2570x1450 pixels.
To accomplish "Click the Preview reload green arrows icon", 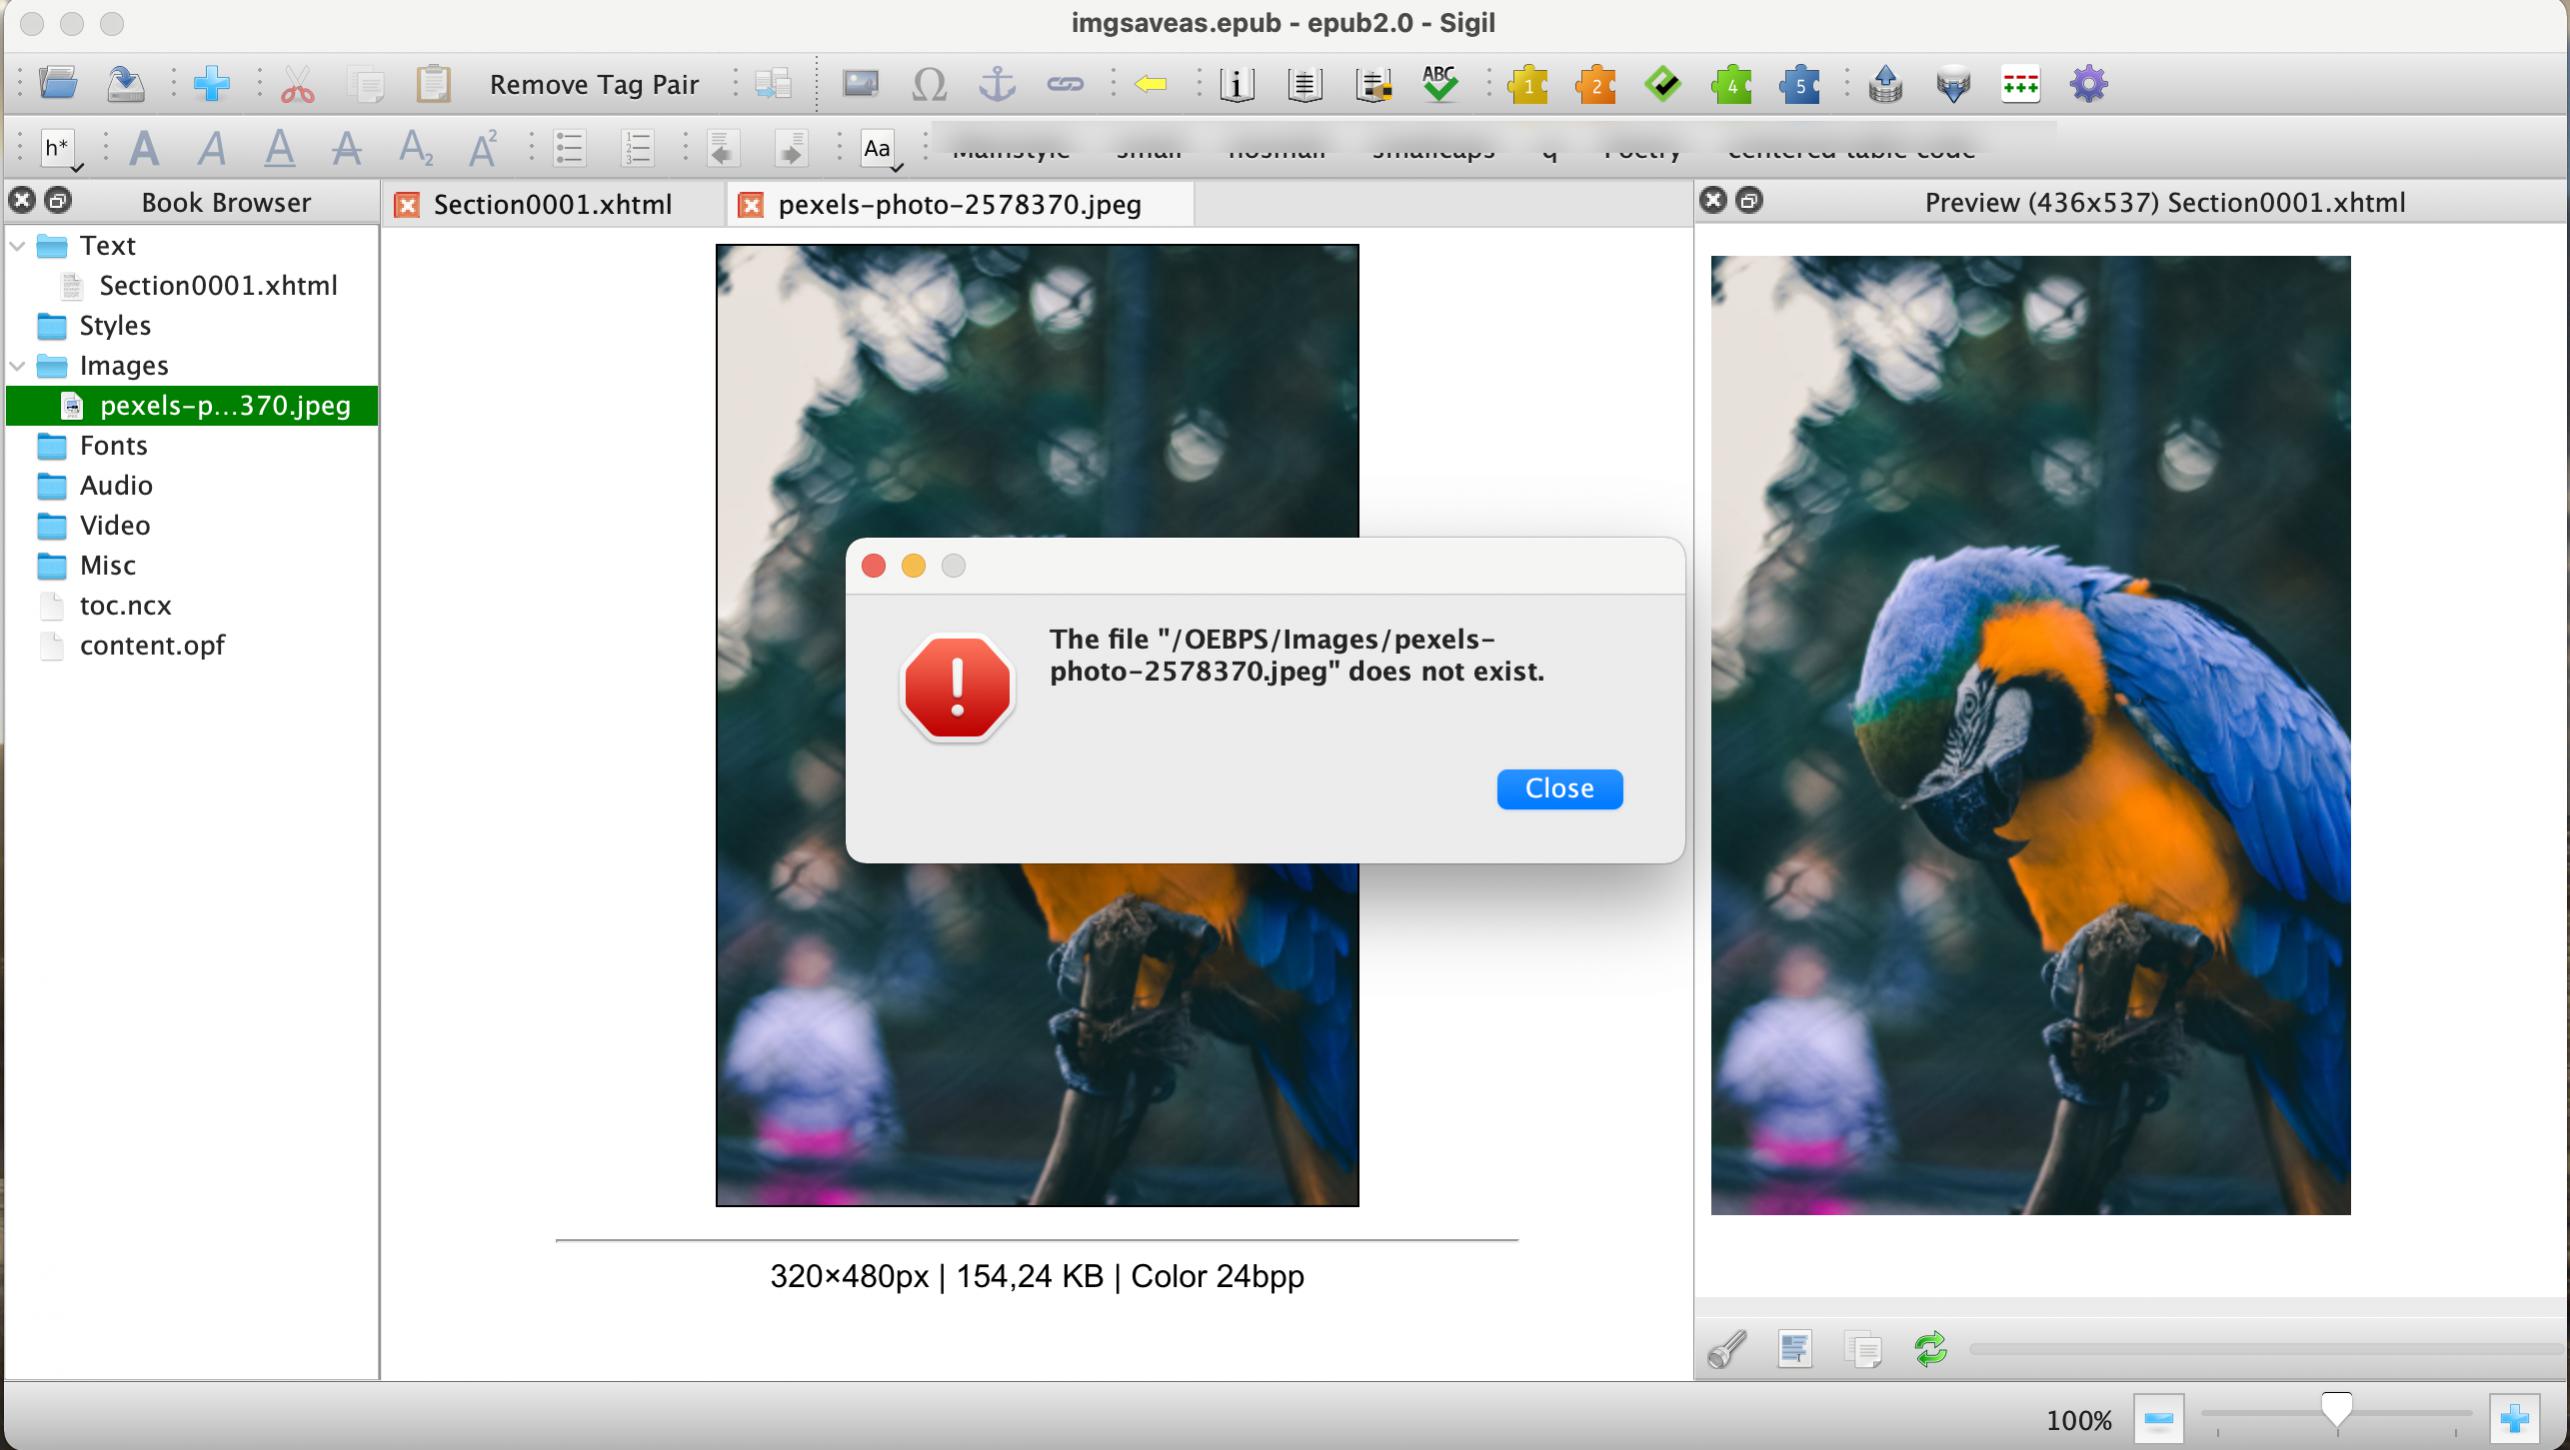I will [1930, 1349].
